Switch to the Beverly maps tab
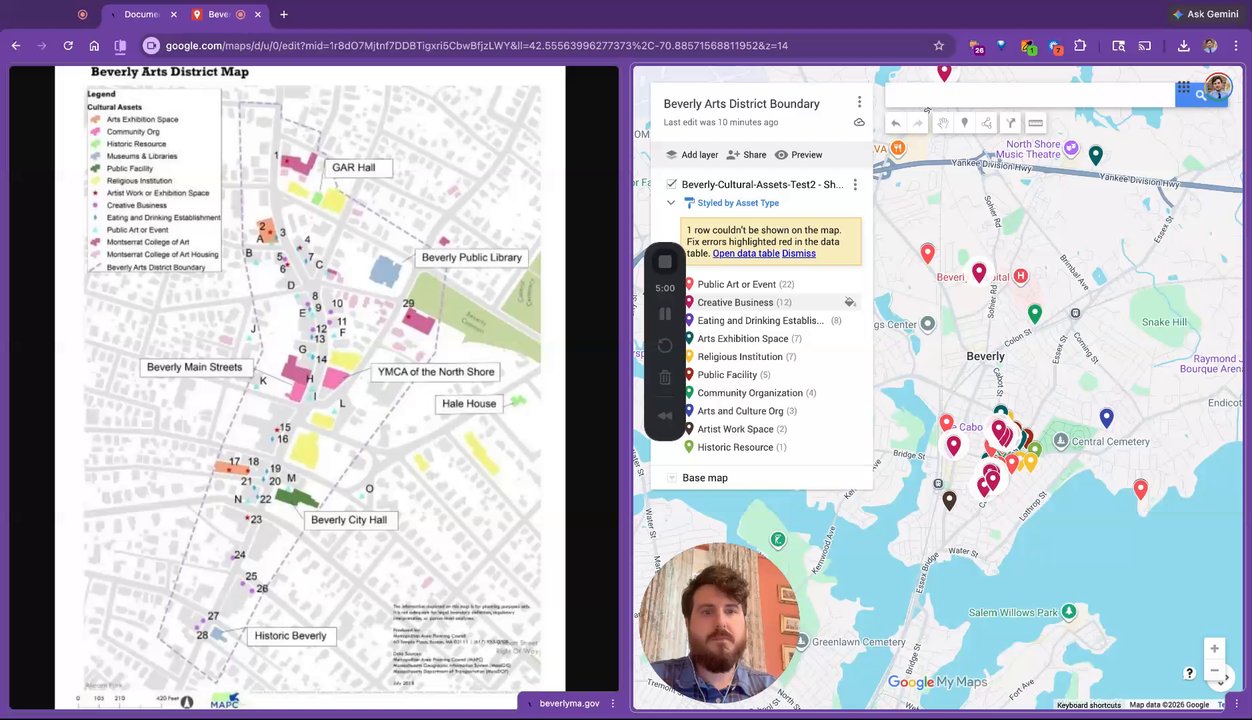1252x720 pixels. click(x=219, y=15)
